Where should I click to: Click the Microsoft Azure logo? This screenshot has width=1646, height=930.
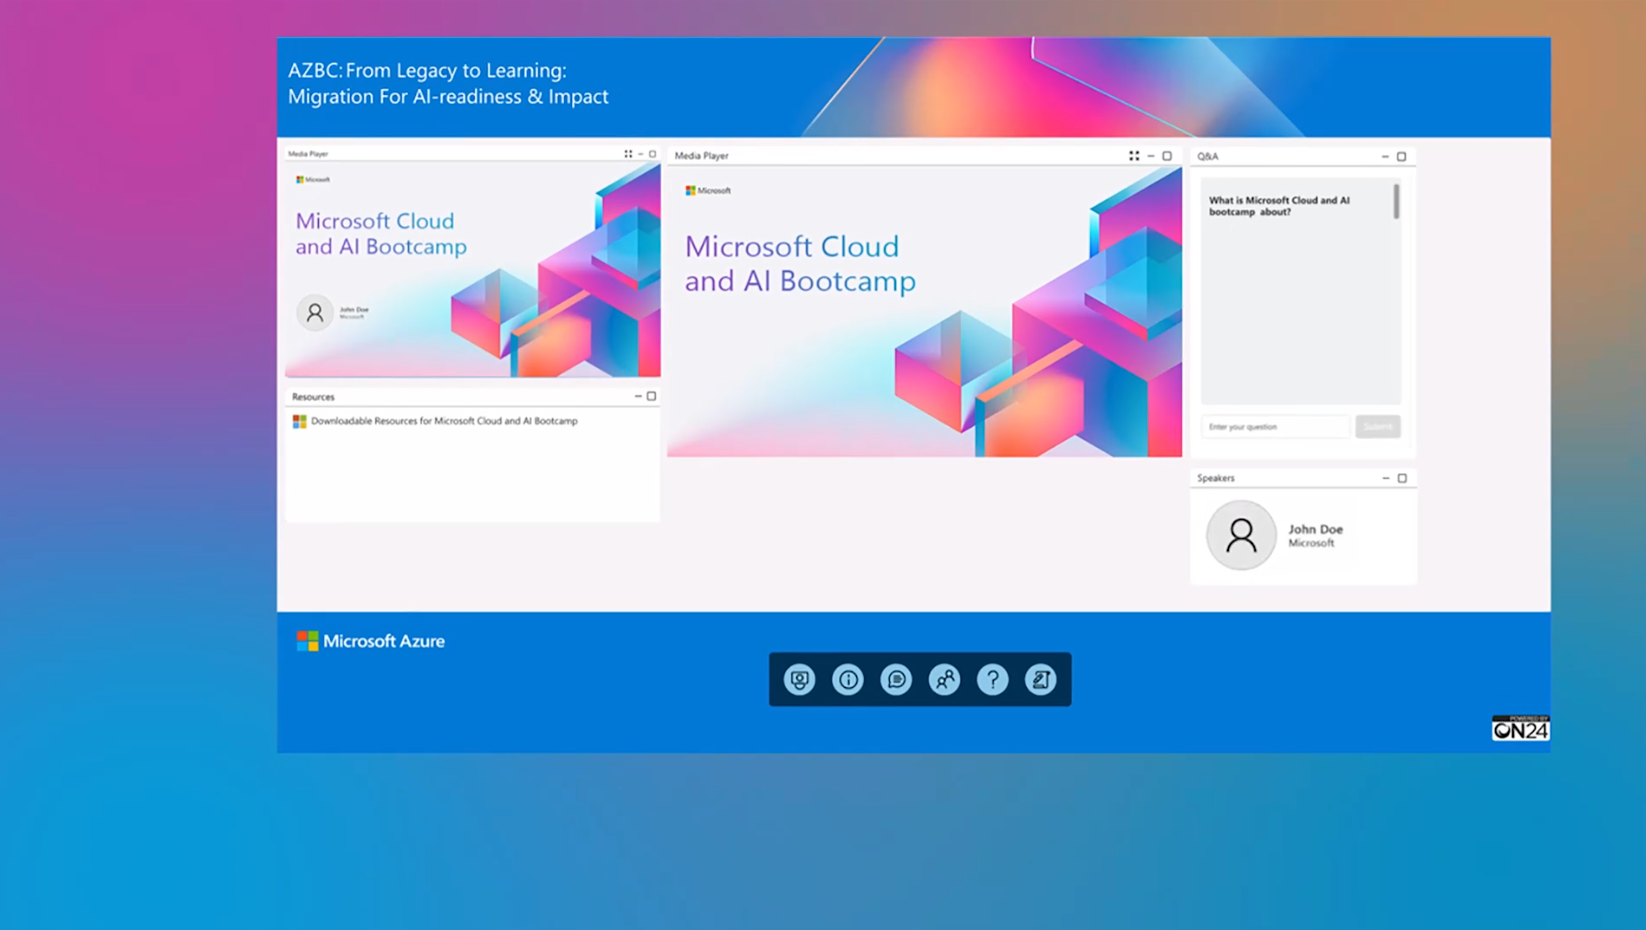pos(370,641)
